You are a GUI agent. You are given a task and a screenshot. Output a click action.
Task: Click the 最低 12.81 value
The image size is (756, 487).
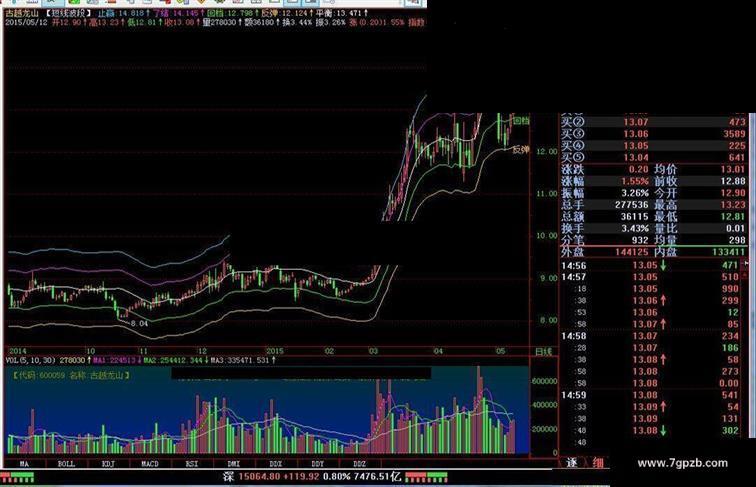(x=733, y=216)
